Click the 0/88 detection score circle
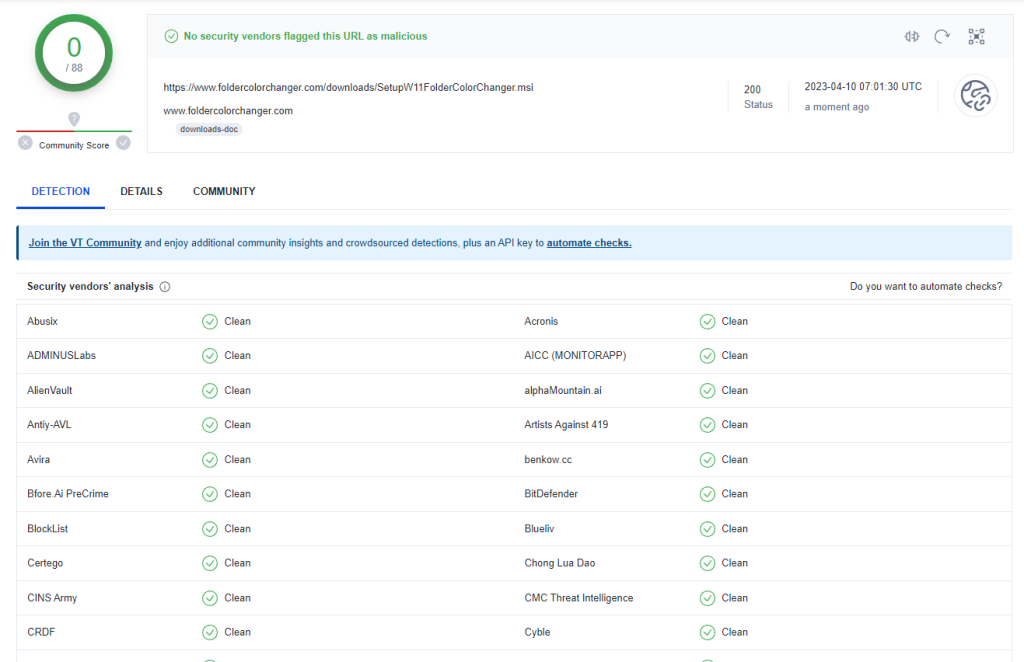 (x=74, y=53)
